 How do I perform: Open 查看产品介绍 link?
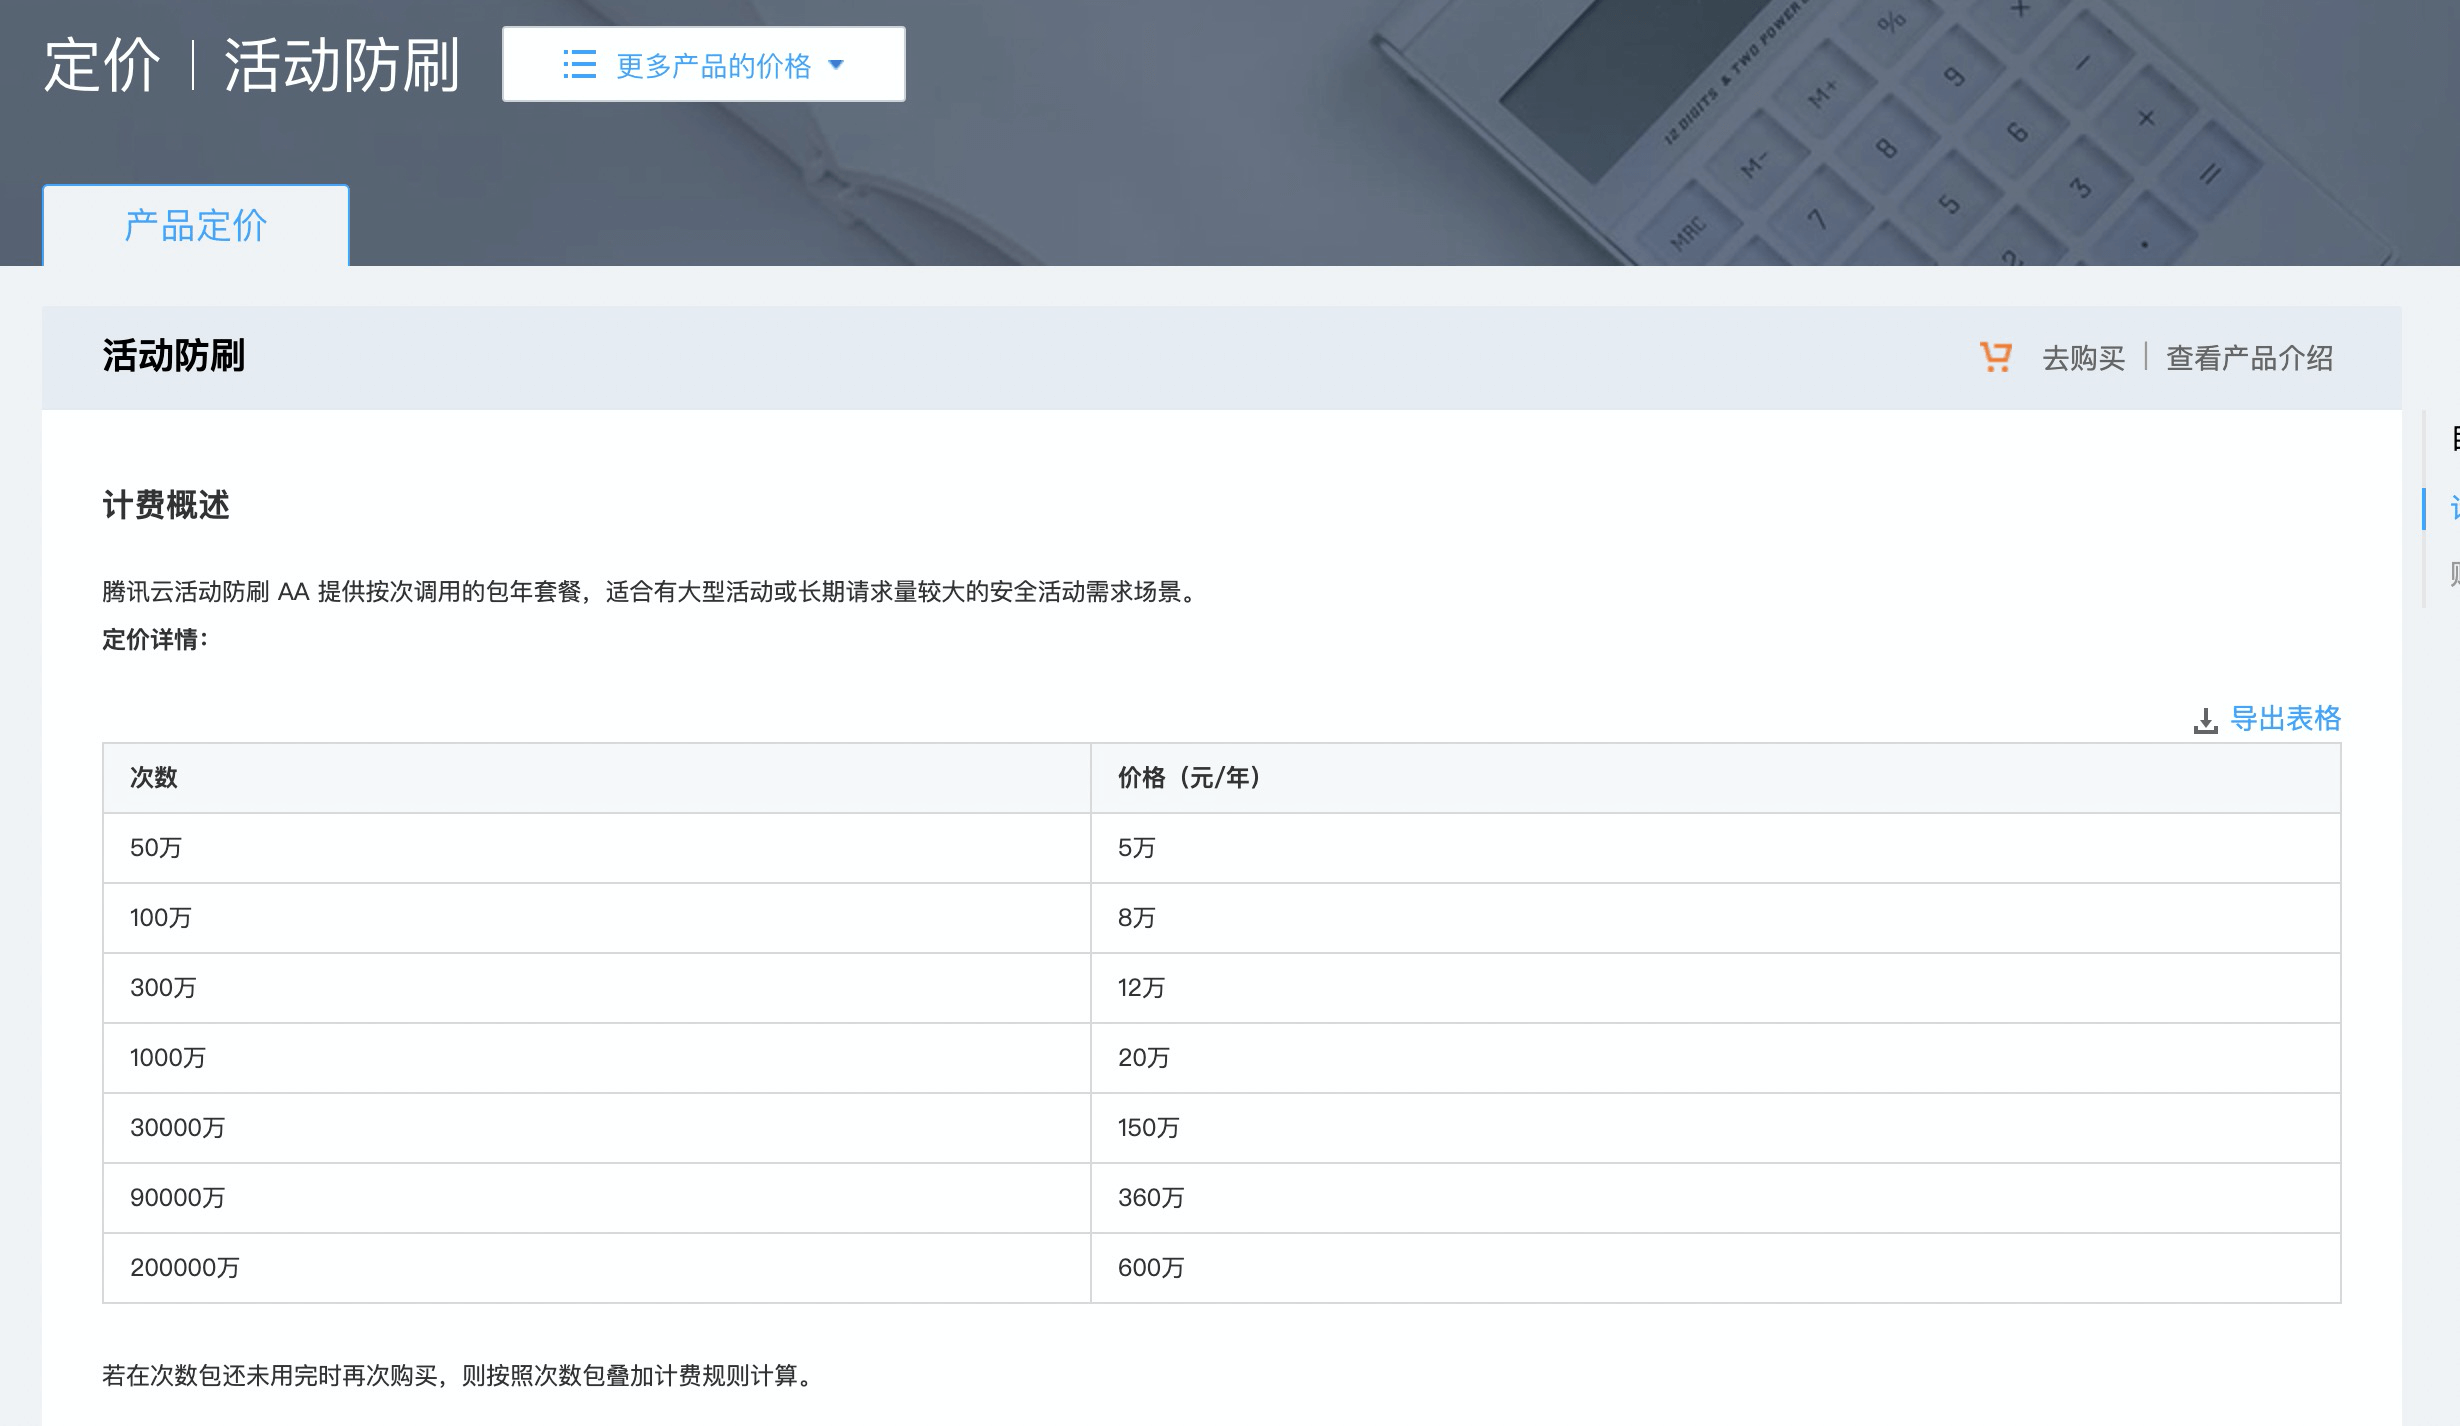coord(2249,358)
